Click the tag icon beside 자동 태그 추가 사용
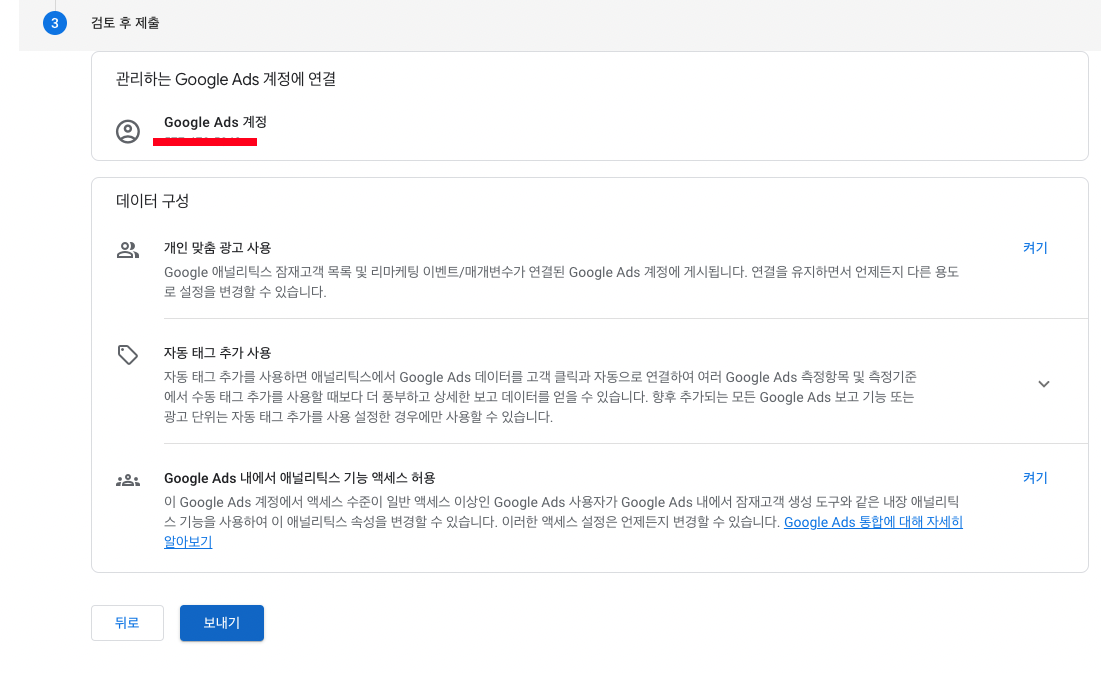Image resolution: width=1101 pixels, height=673 pixels. tap(128, 355)
